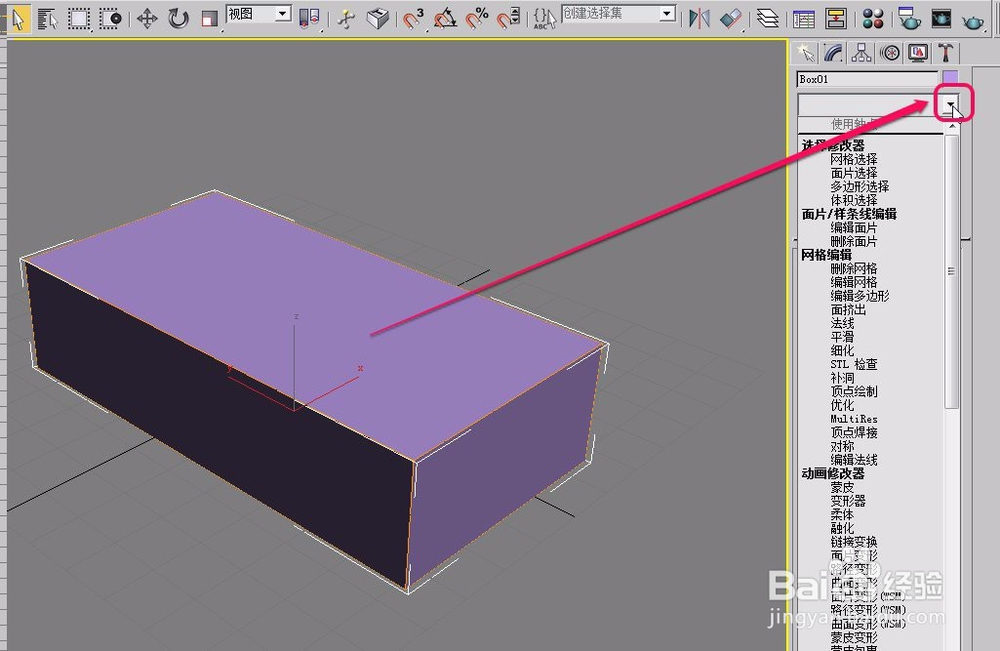Activate the Select and Scale tool
The image size is (1000, 651).
pyautogui.click(x=209, y=18)
